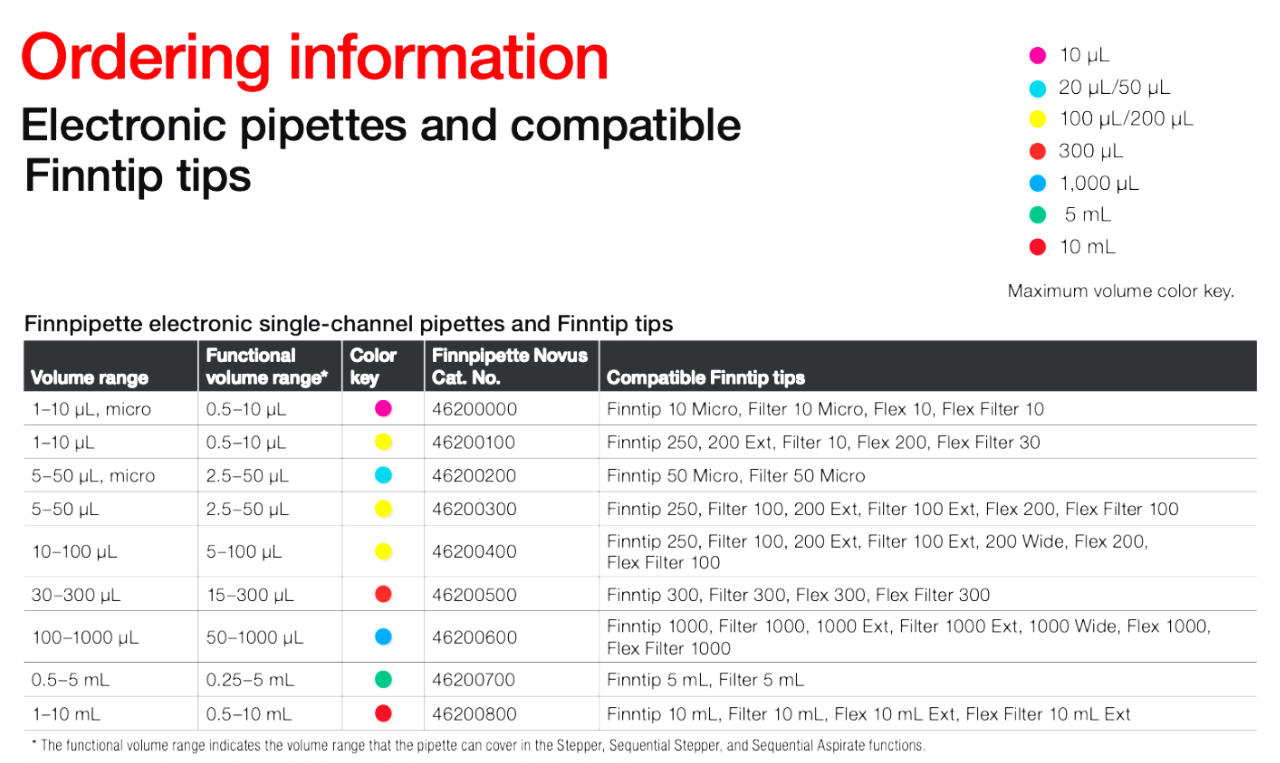1280x763 pixels.
Task: Pick the red 10 mL legend dot
Action: pyautogui.click(x=1038, y=247)
